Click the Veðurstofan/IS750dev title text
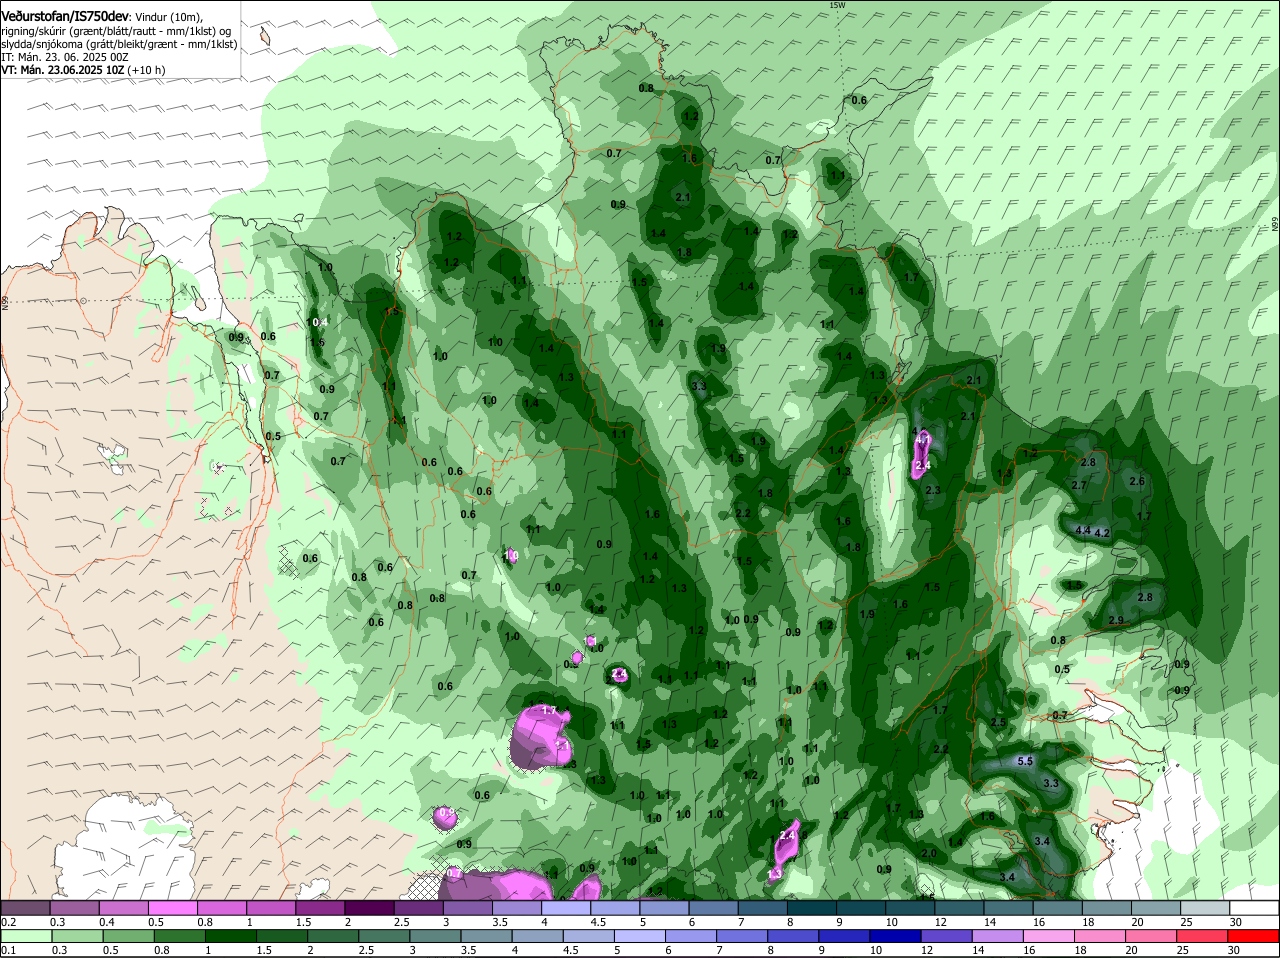The width and height of the screenshot is (1280, 958). 65,17
